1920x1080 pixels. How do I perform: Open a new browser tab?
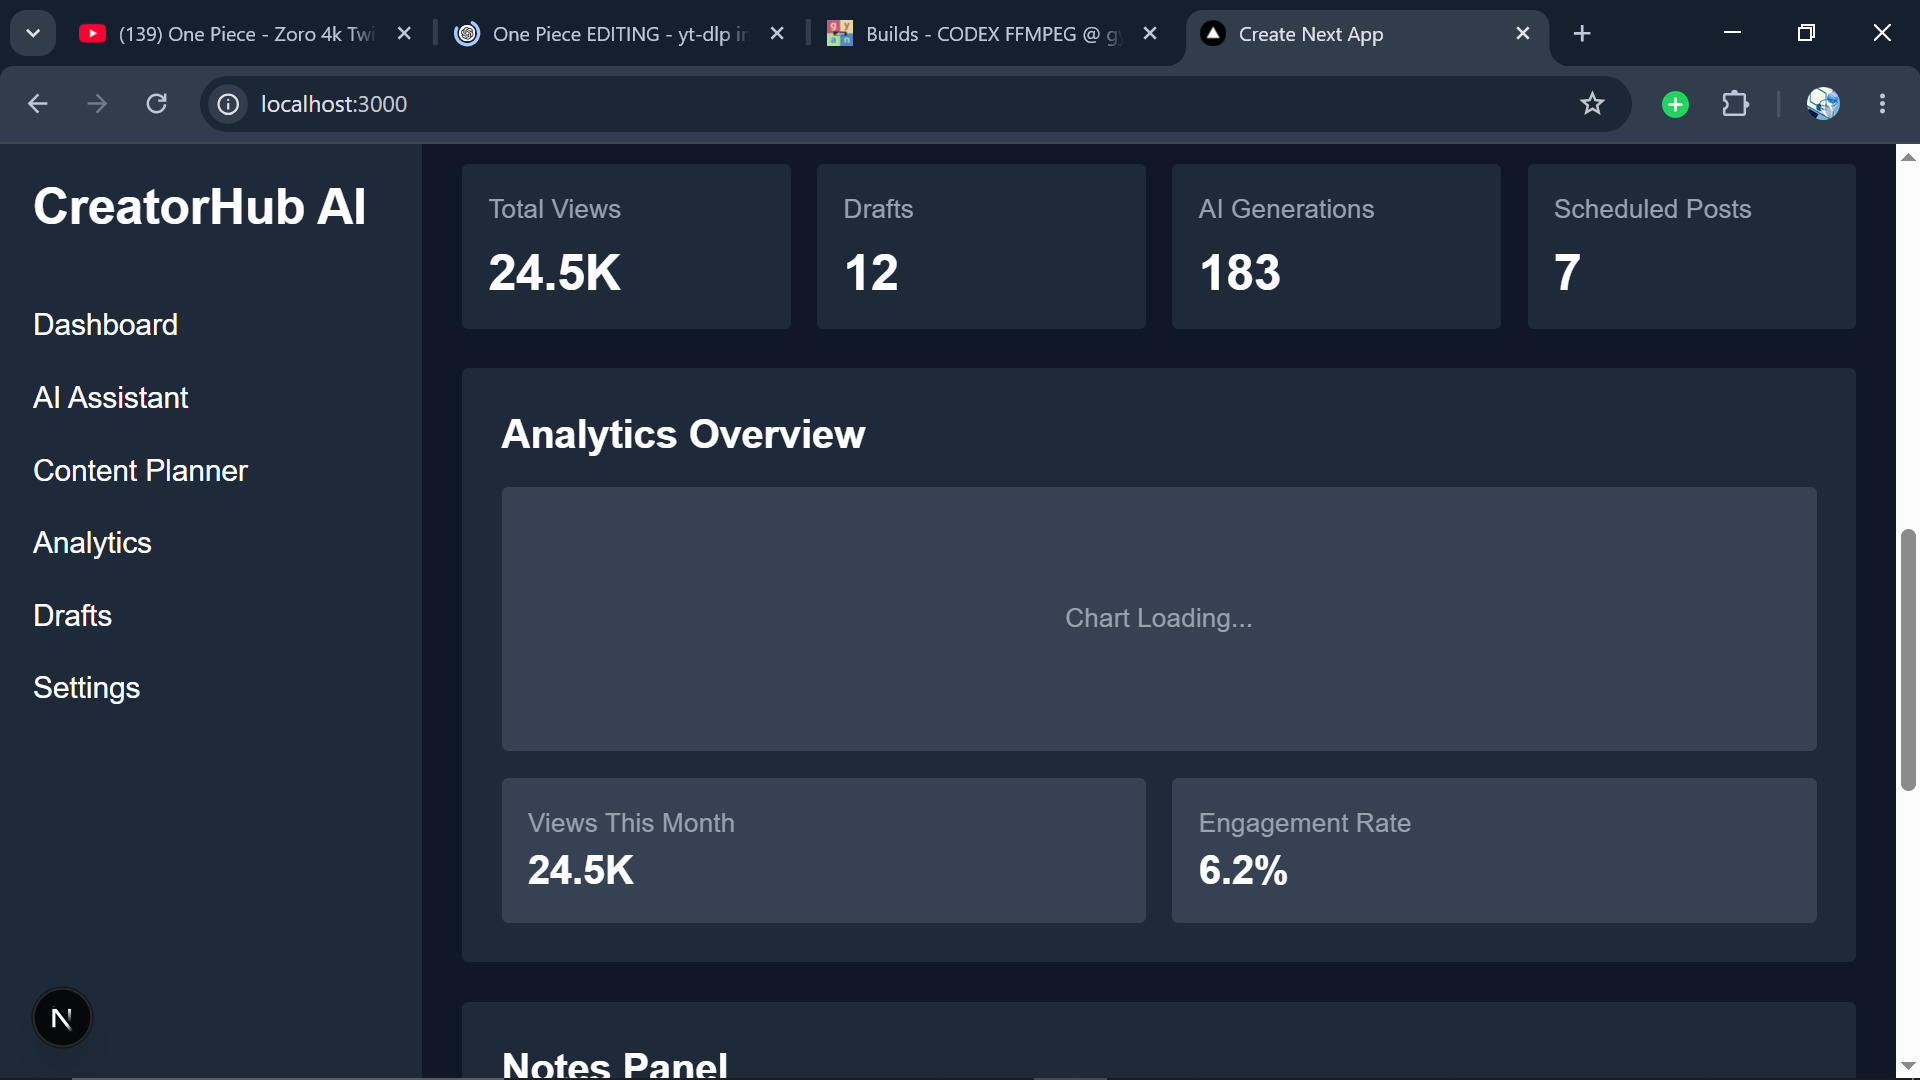point(1582,34)
